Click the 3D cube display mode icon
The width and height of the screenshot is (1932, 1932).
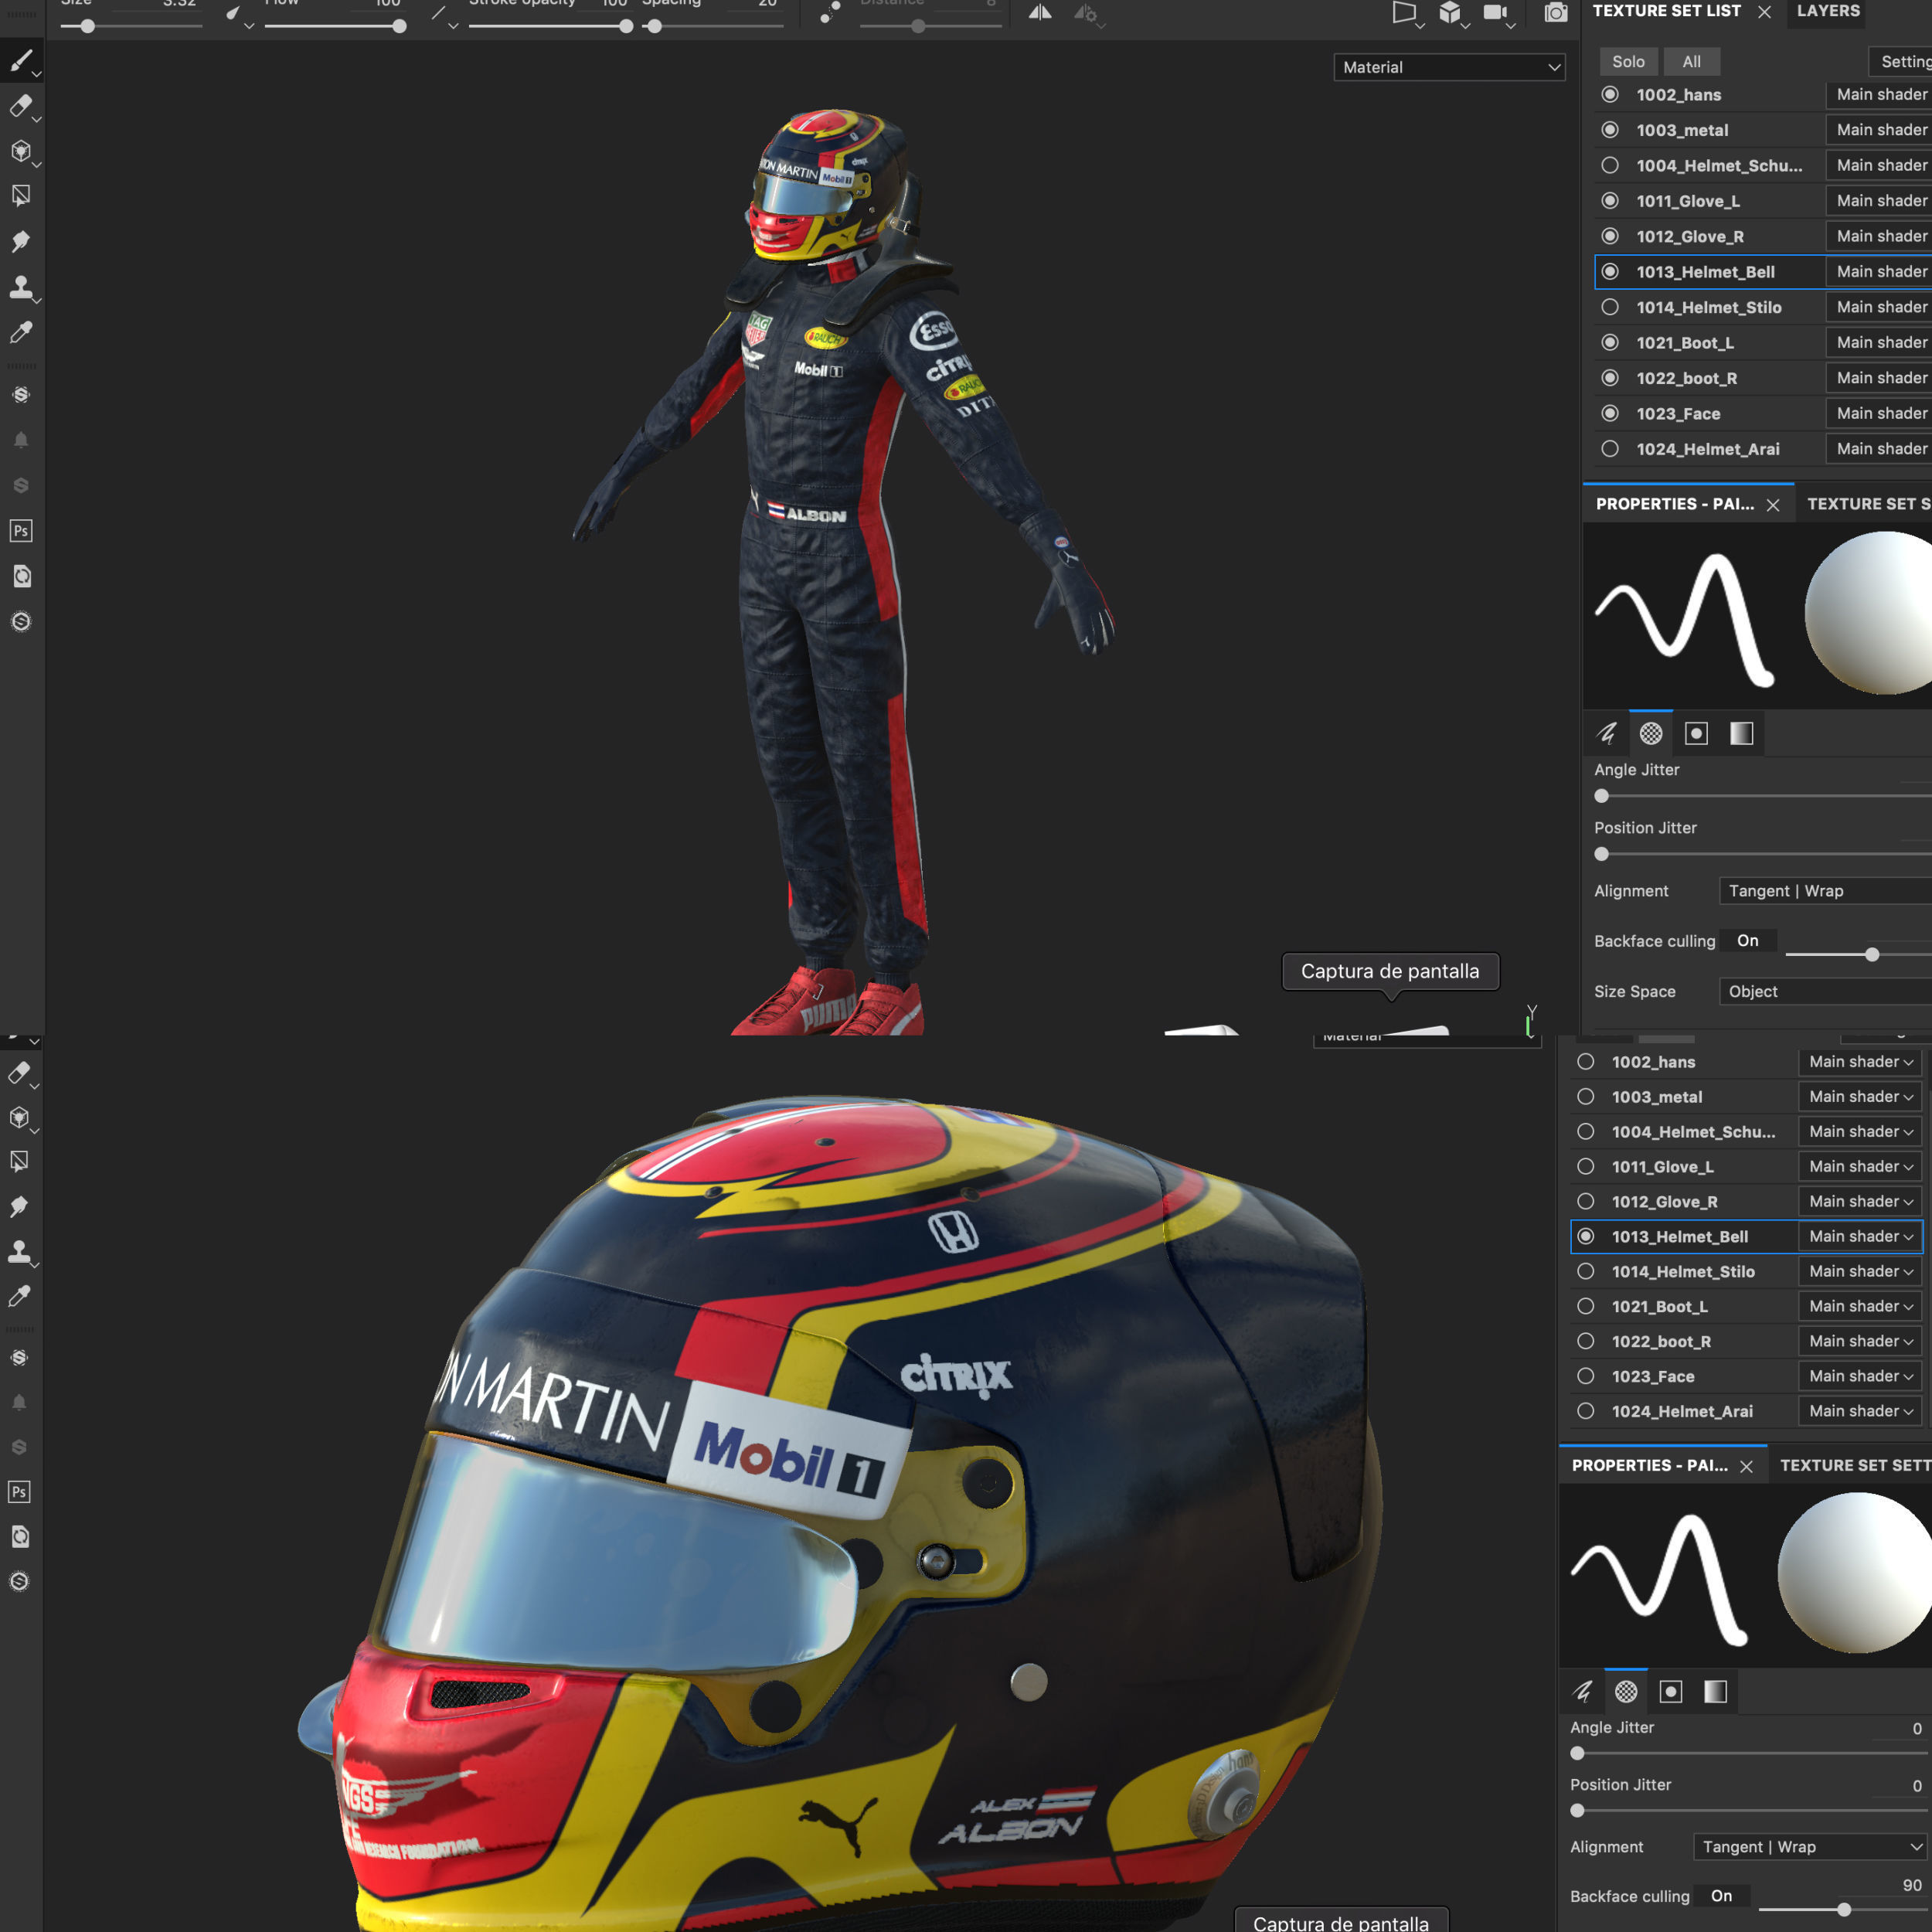1450,13
